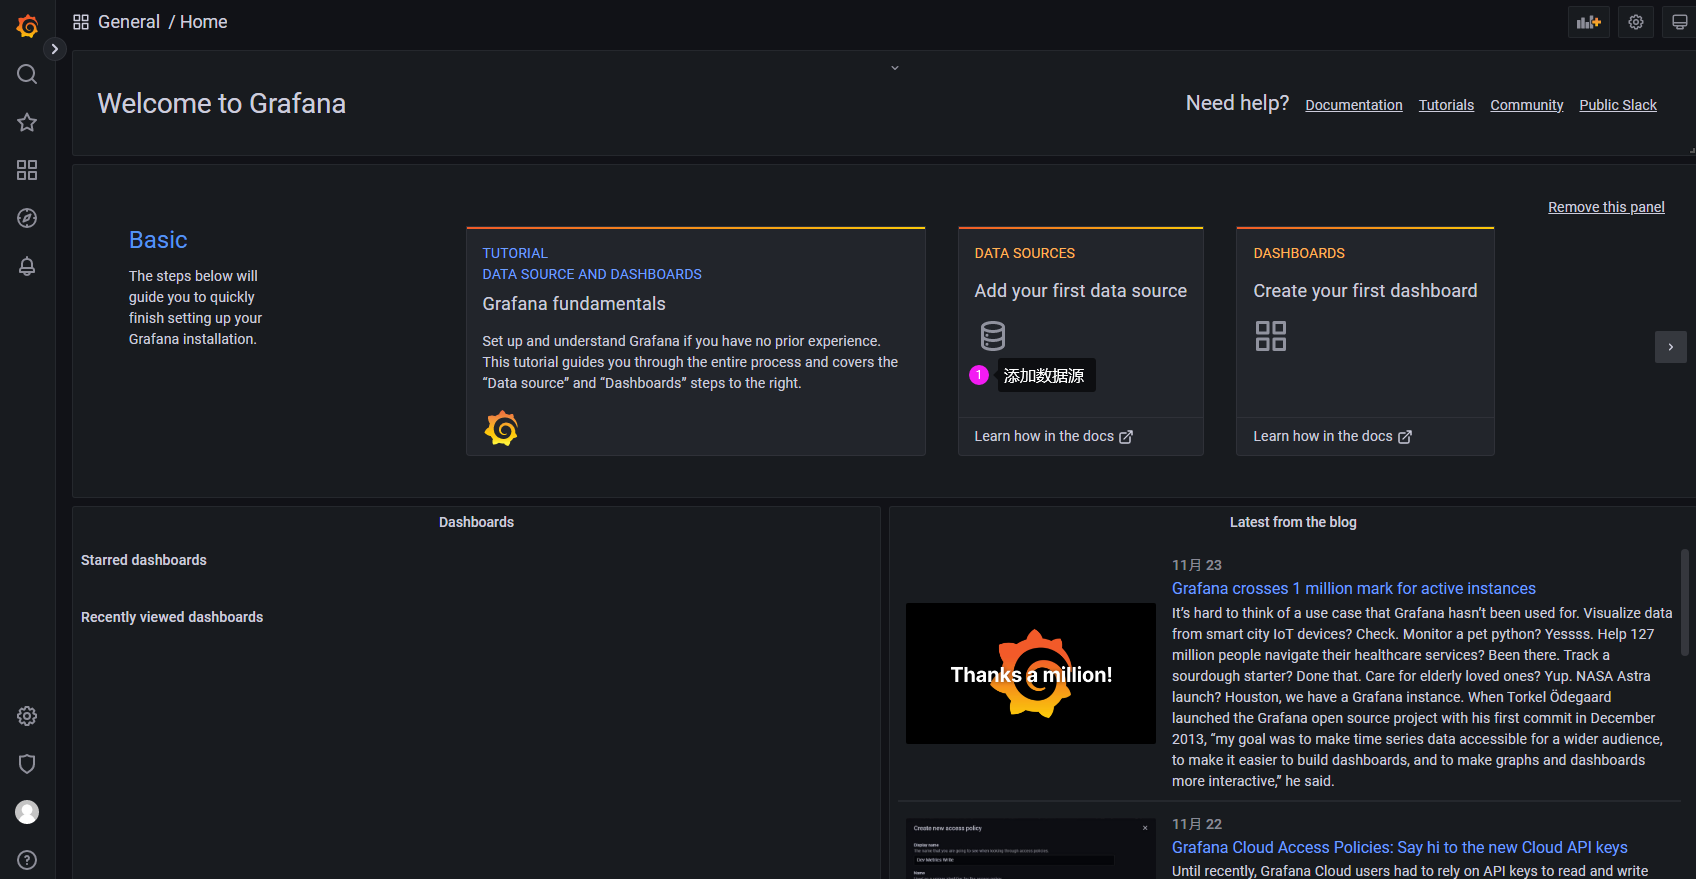1696x879 pixels.
Task: Click next arrow to show more setup steps
Action: [1670, 347]
